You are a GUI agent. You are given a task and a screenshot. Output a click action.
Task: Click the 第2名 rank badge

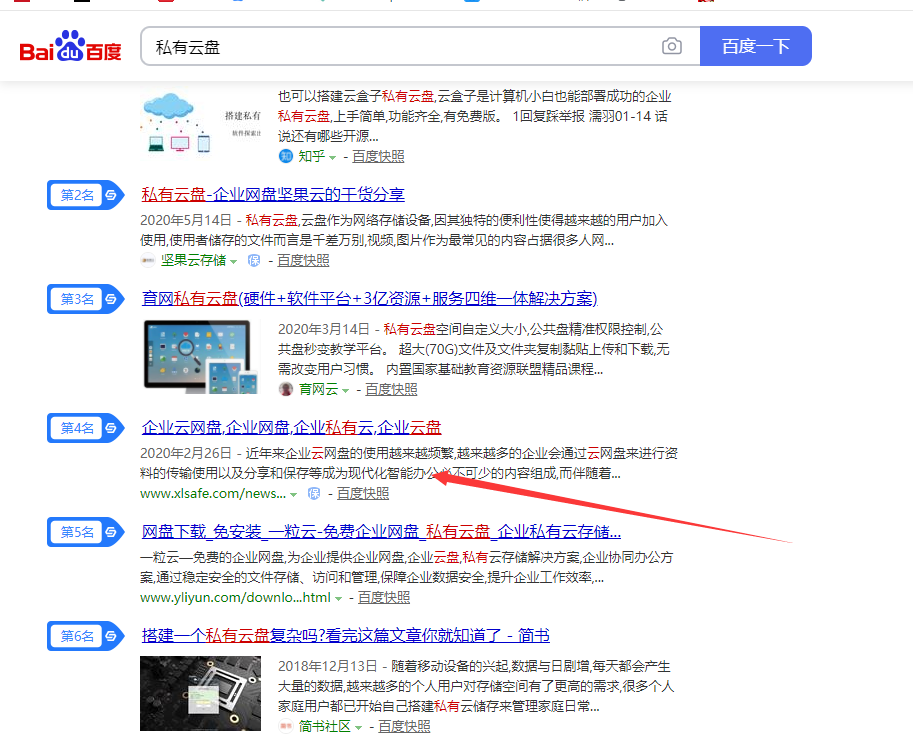click(86, 195)
